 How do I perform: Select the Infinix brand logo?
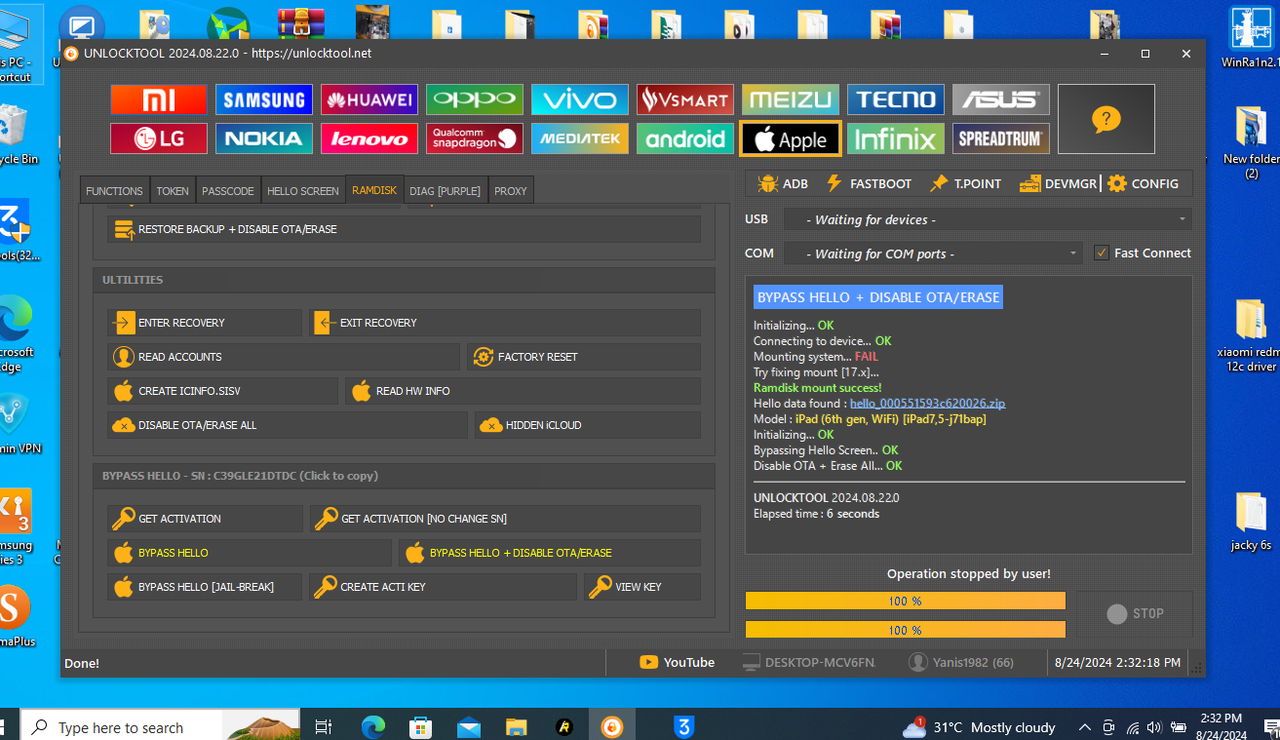(896, 139)
